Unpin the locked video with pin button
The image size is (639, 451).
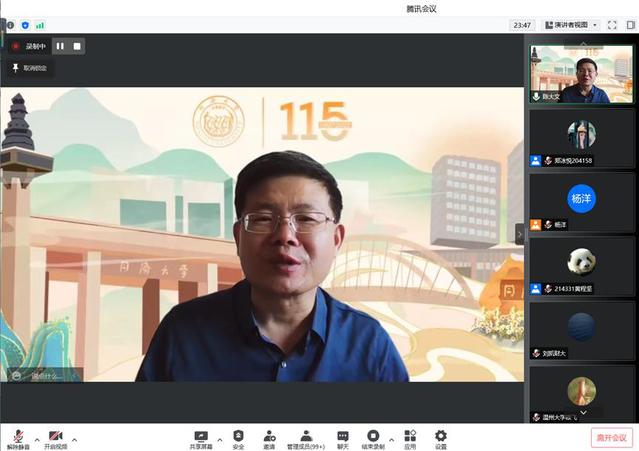[29, 68]
